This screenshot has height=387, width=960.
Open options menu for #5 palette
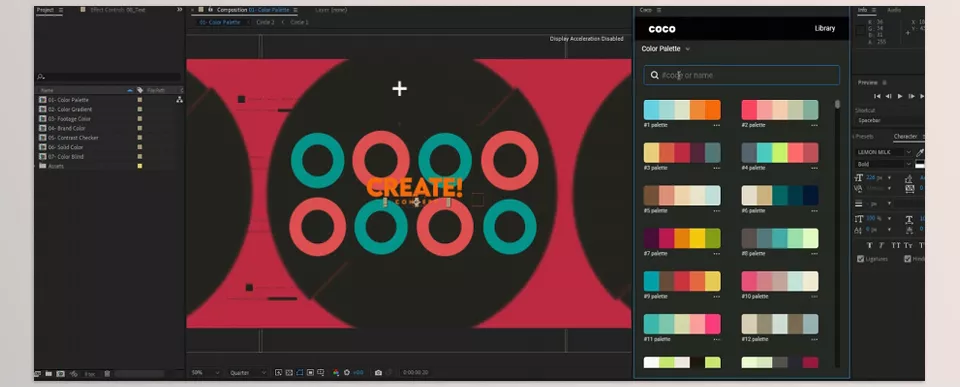(716, 211)
